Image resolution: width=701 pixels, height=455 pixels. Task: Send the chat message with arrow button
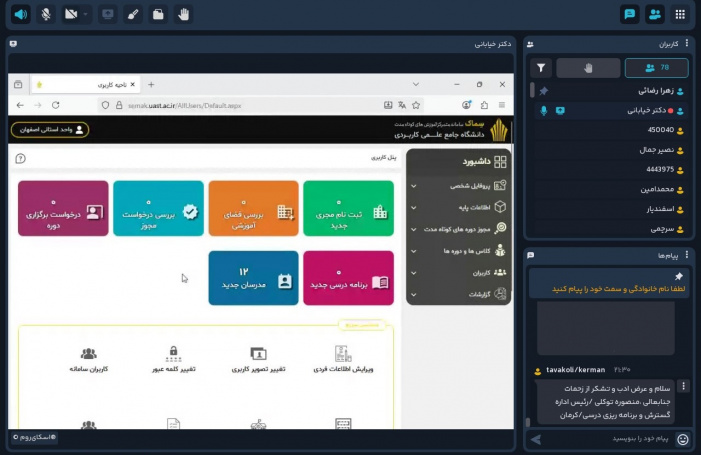point(536,438)
